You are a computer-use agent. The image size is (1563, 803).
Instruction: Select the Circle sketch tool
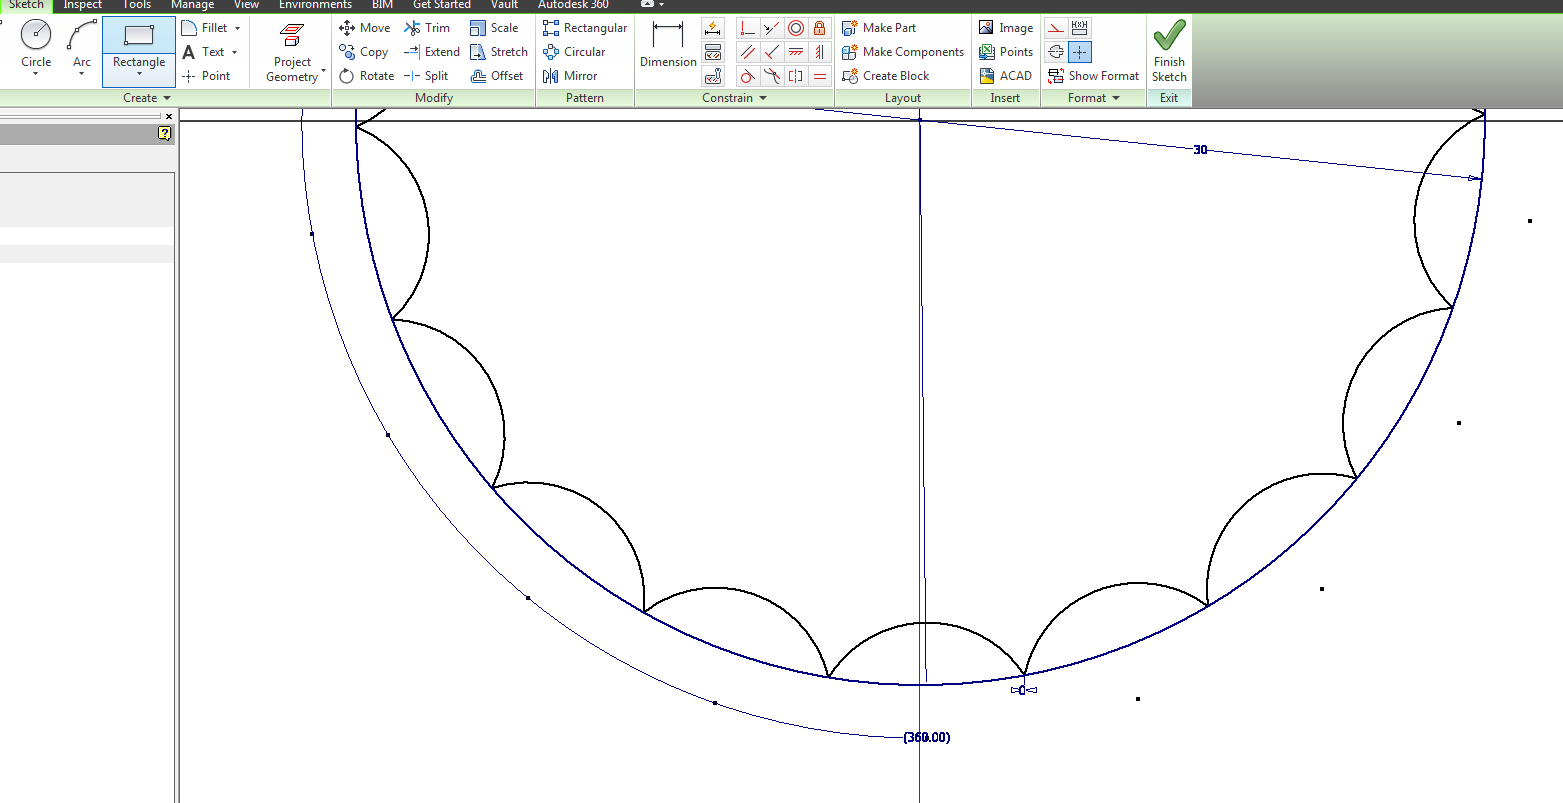click(x=36, y=44)
